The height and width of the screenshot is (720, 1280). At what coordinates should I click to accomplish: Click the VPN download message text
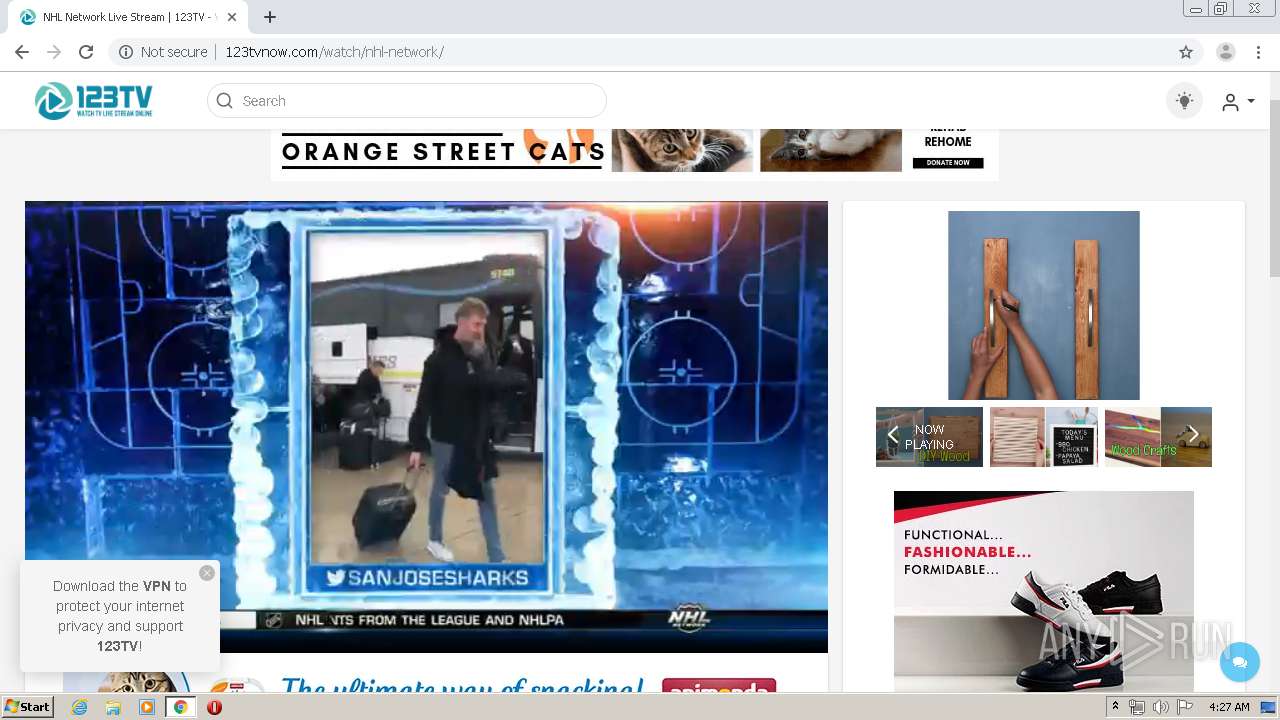click(120, 616)
